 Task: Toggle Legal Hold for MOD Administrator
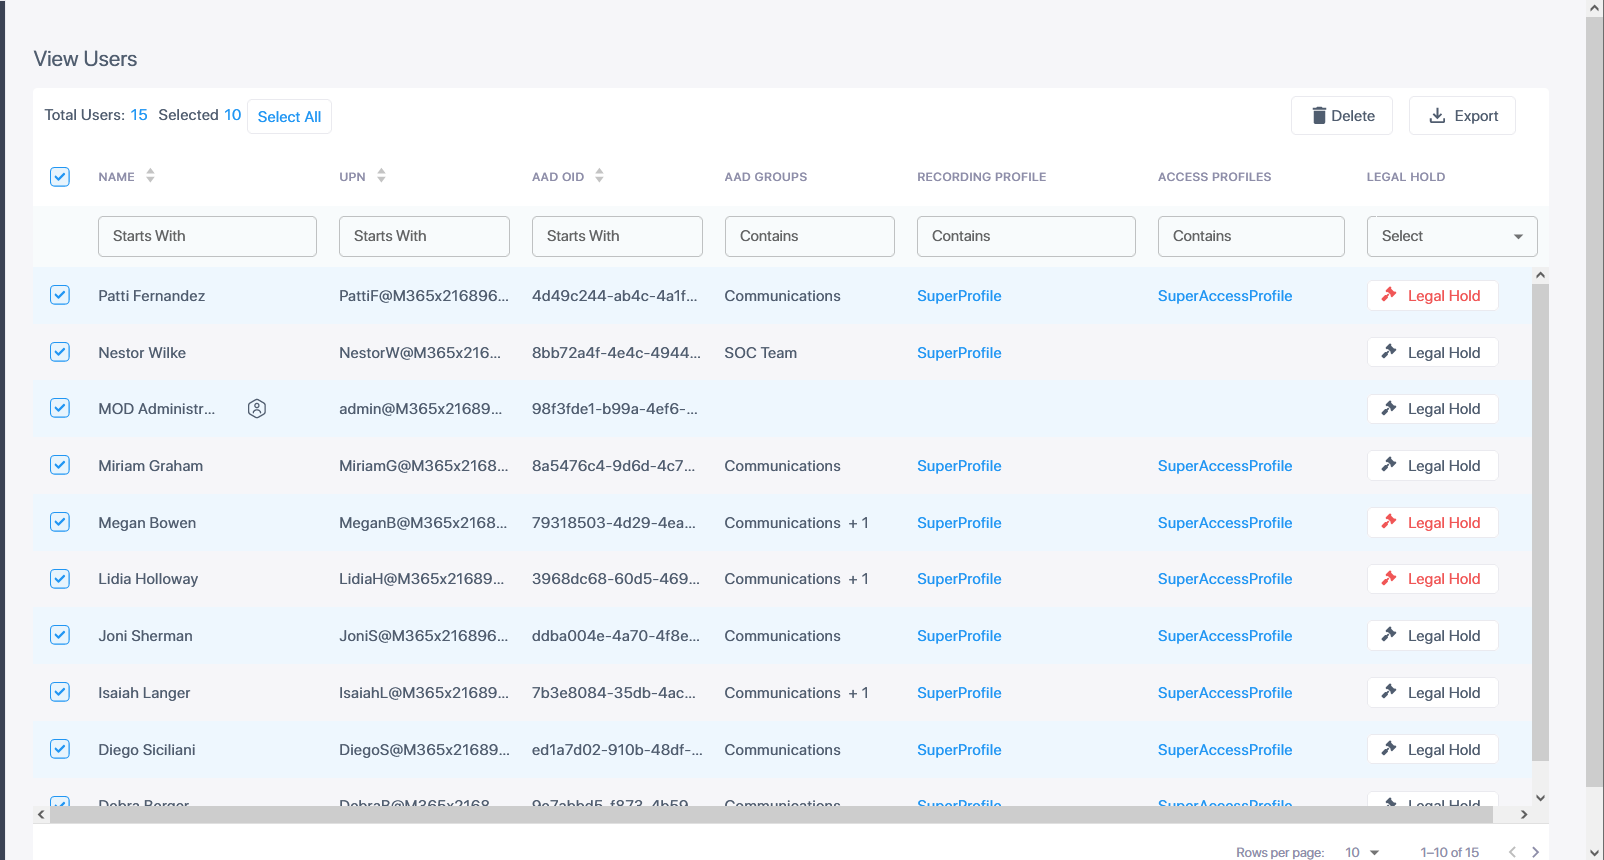(x=1432, y=409)
